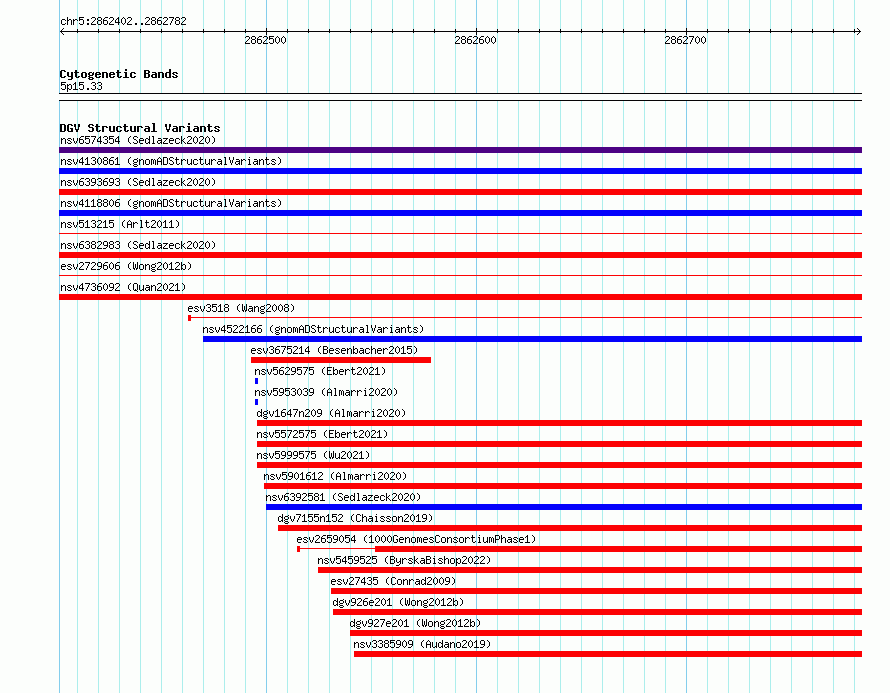Select the purple nsv6574354 variant bar
890x693 pixels.
460,150
